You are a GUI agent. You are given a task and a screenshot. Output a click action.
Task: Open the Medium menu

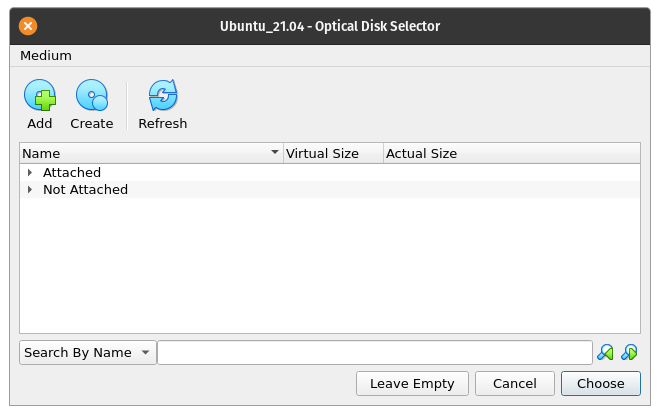(46, 56)
